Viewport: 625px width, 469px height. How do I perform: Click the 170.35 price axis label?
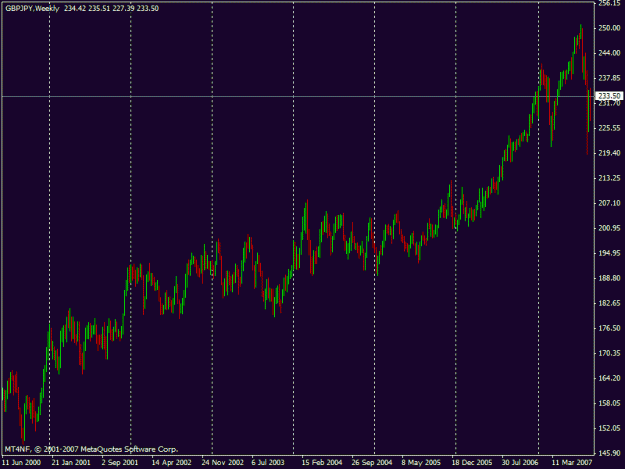coord(609,353)
